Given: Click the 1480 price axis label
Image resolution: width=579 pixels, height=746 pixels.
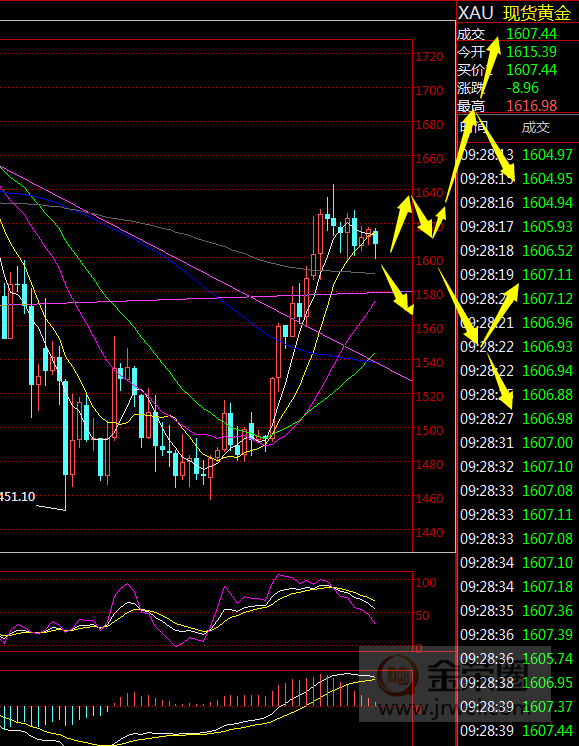Looking at the screenshot, I should click(x=429, y=464).
